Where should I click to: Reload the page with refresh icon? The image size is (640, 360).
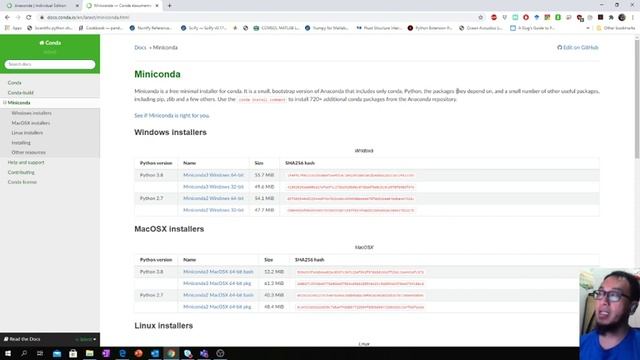coord(29,17)
